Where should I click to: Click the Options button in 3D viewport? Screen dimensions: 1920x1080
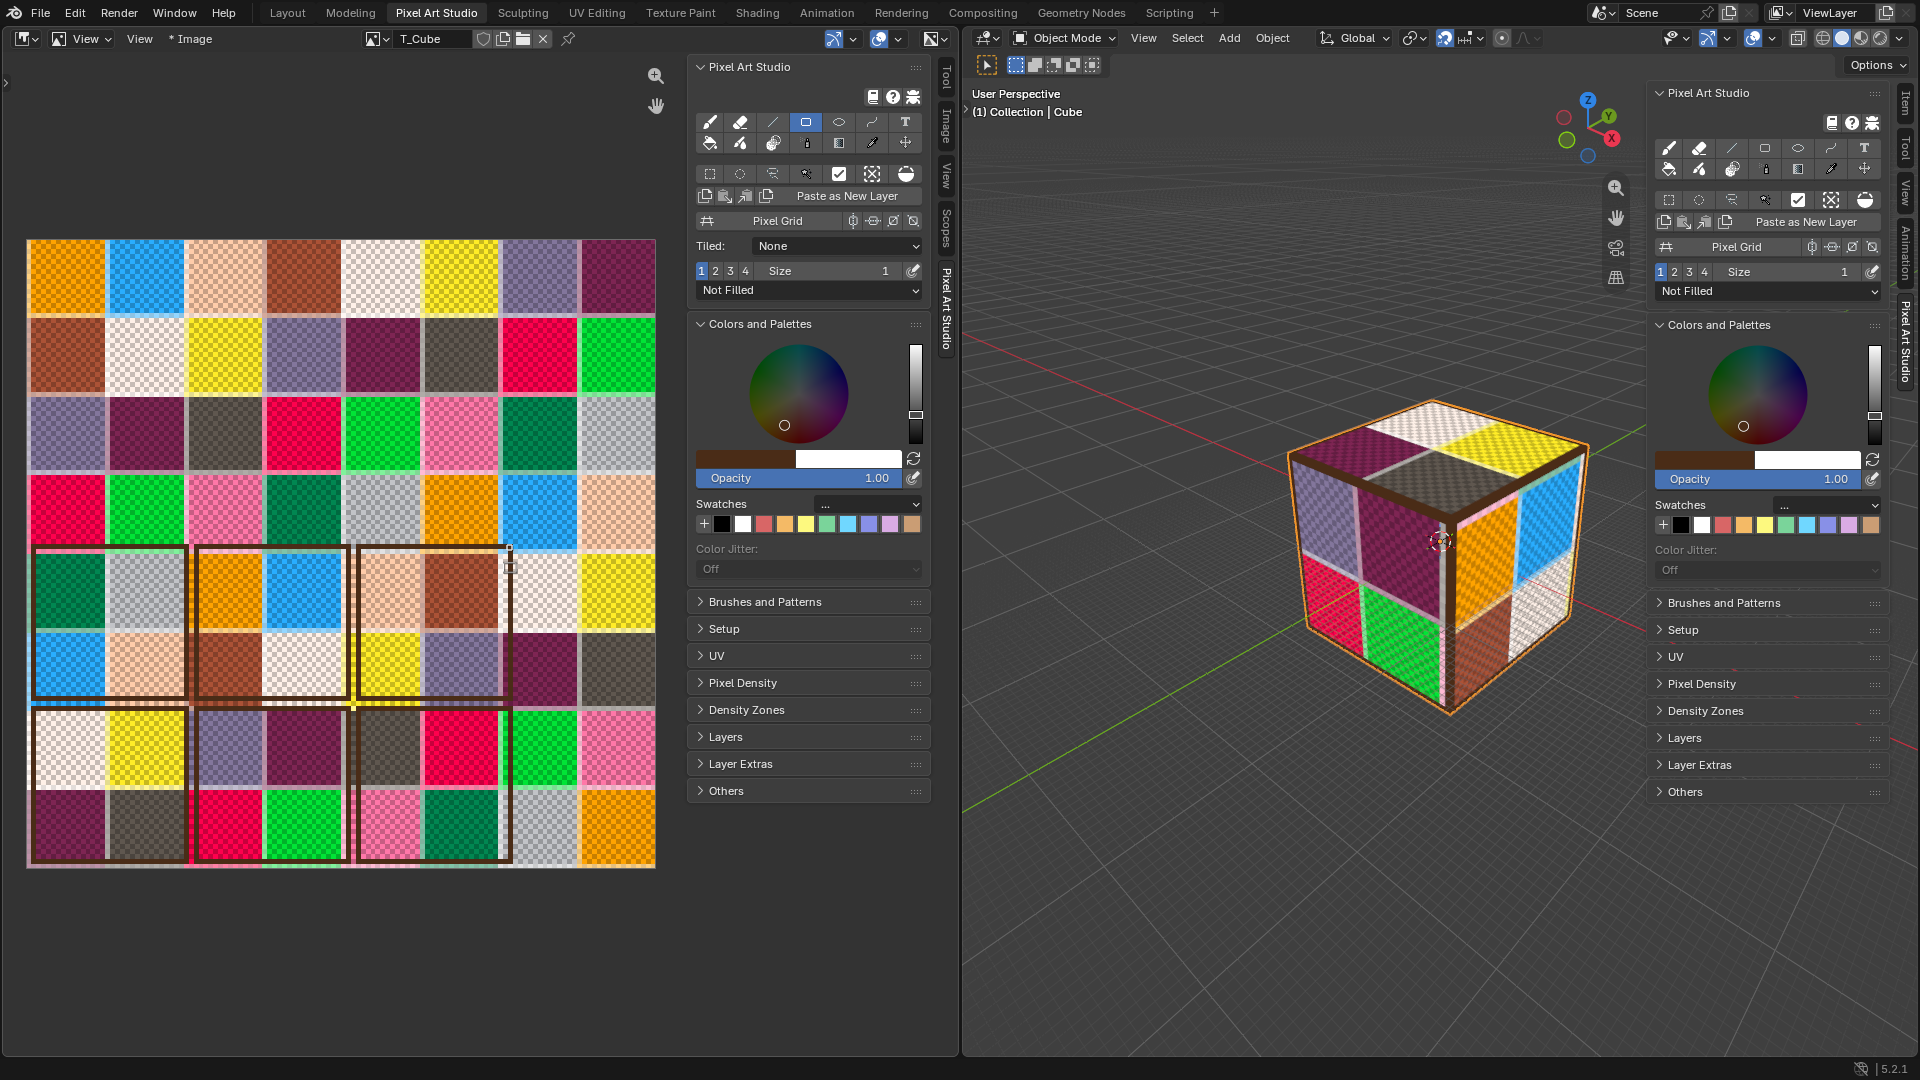(1877, 65)
